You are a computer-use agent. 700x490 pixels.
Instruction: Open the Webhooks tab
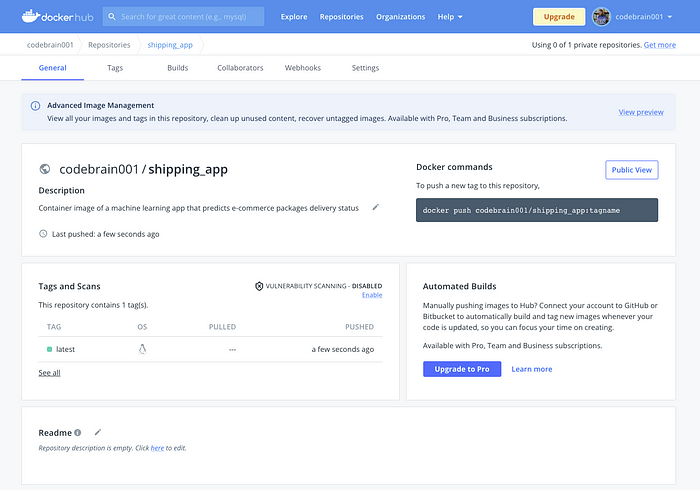click(x=303, y=68)
